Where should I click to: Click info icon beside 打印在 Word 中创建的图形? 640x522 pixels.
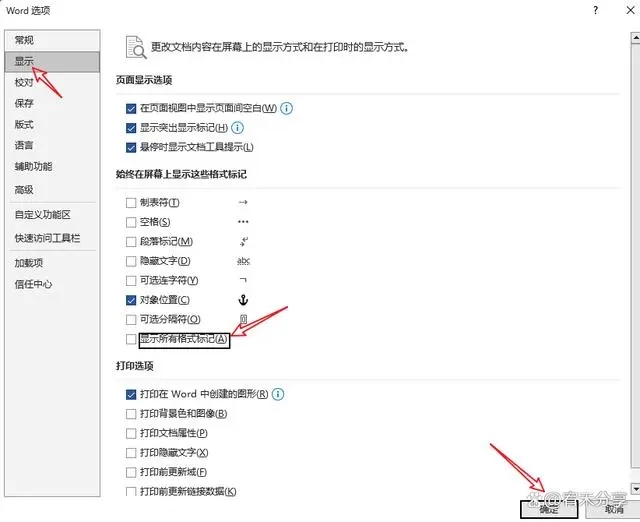(278, 394)
